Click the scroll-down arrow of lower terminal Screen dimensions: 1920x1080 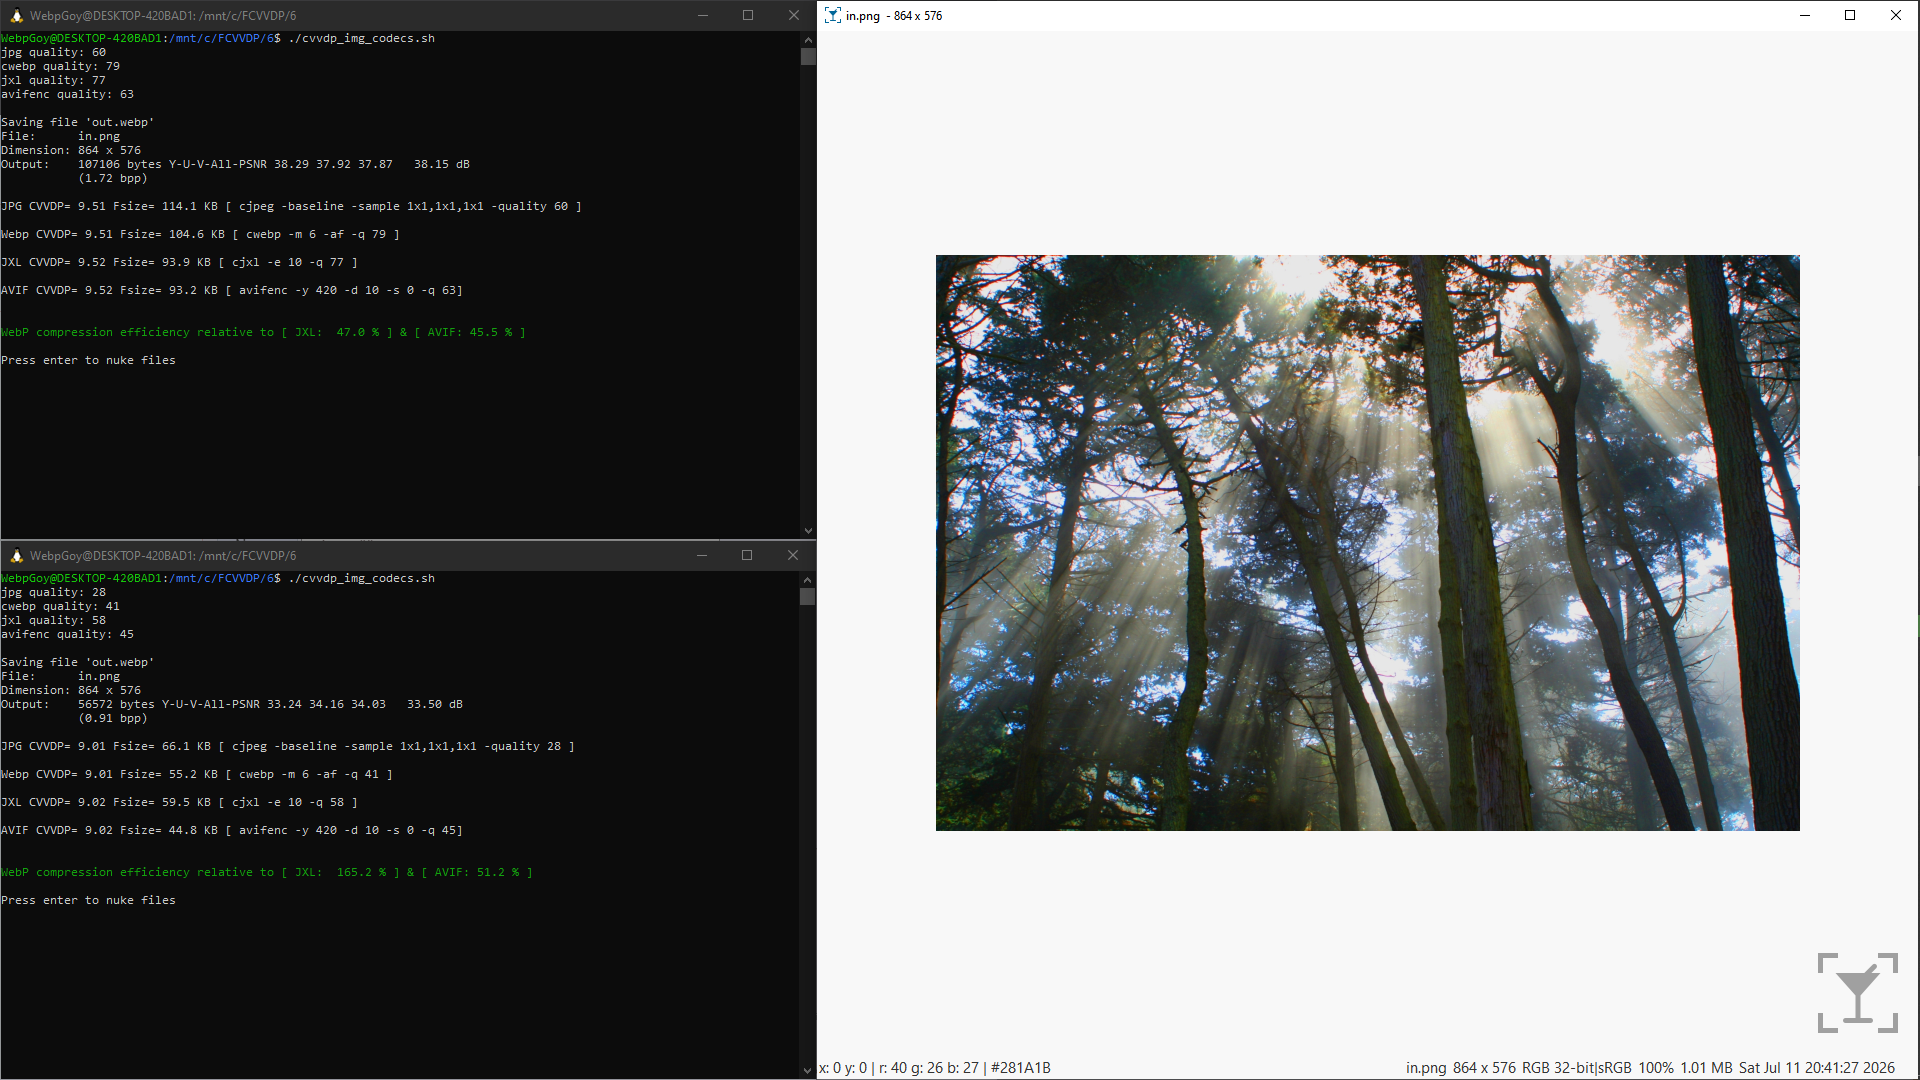coord(808,1071)
